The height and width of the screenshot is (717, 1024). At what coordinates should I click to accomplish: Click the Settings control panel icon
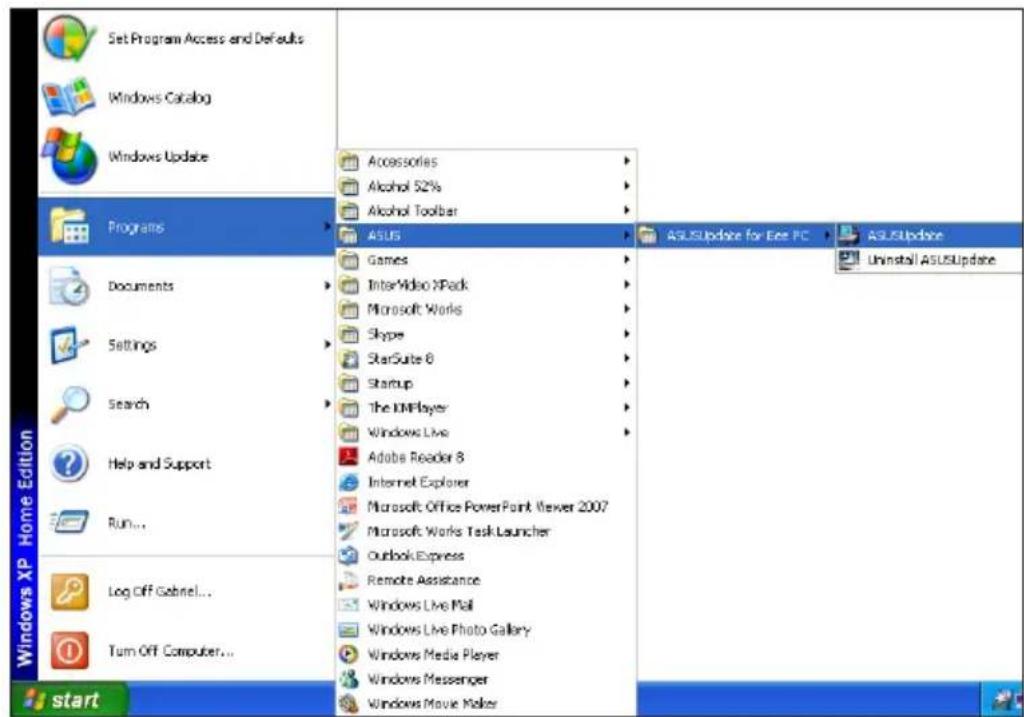pyautogui.click(x=69, y=345)
